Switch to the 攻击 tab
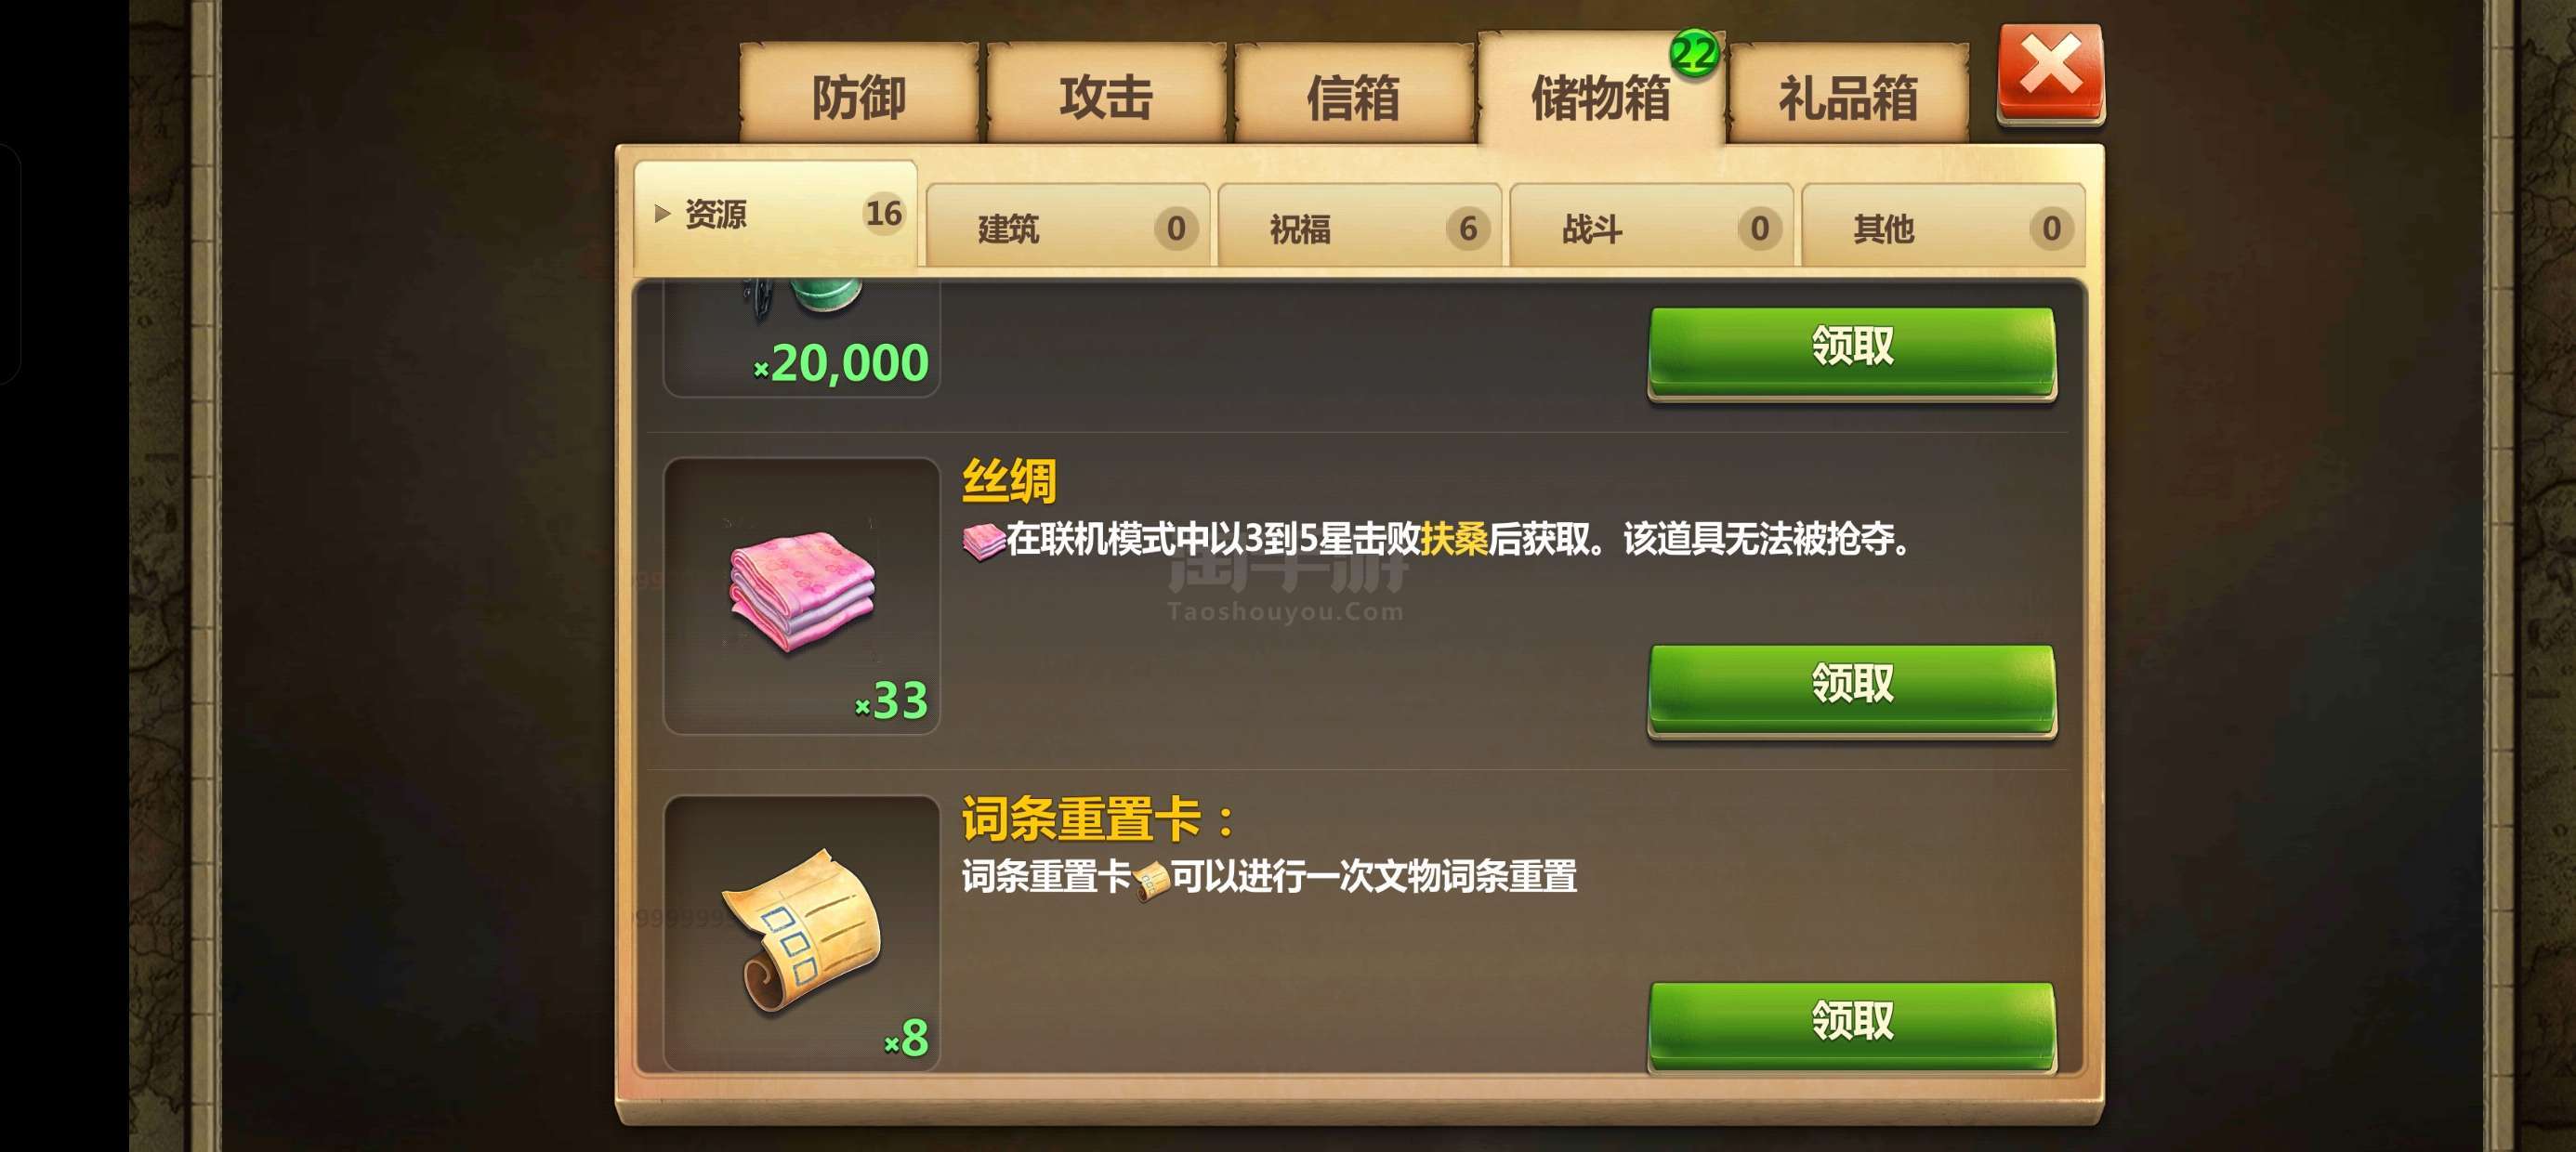Viewport: 2576px width, 1152px height. click(1106, 95)
